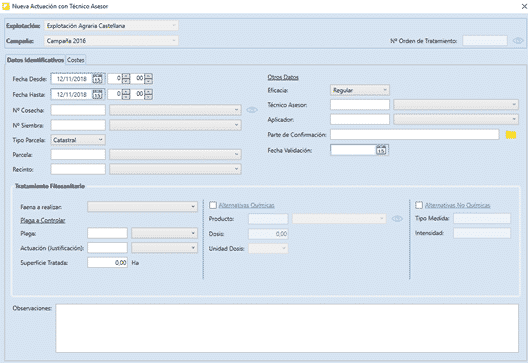Expand the Parcela dropdown list
The height and width of the screenshot is (363, 528).
tap(175, 155)
